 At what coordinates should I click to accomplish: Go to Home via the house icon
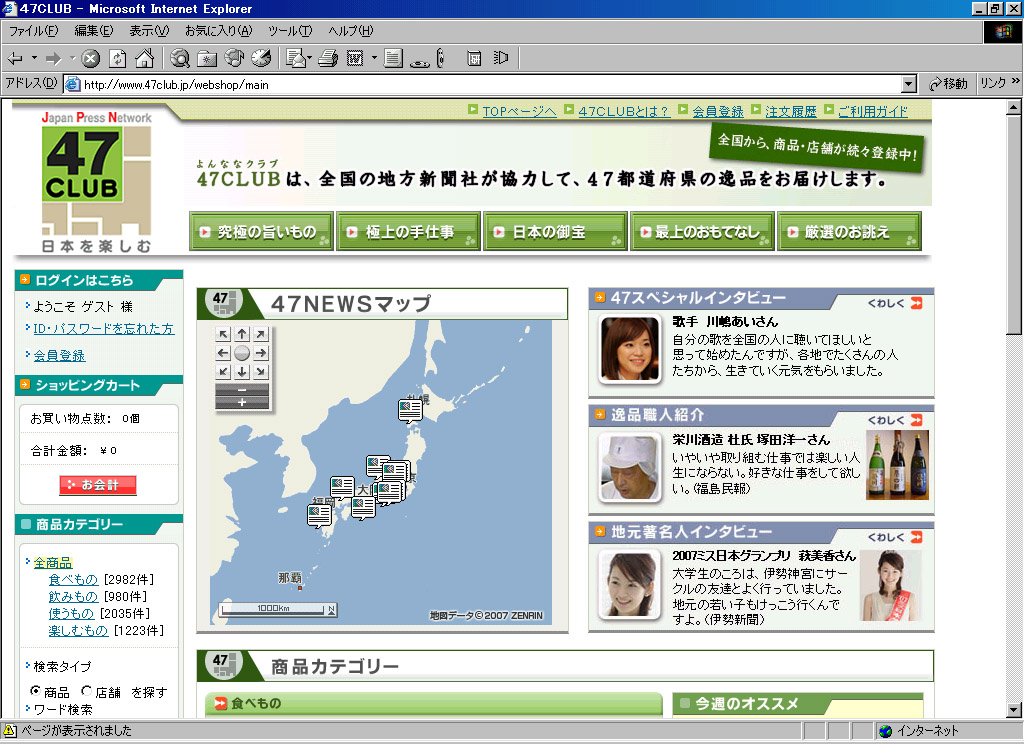point(144,59)
